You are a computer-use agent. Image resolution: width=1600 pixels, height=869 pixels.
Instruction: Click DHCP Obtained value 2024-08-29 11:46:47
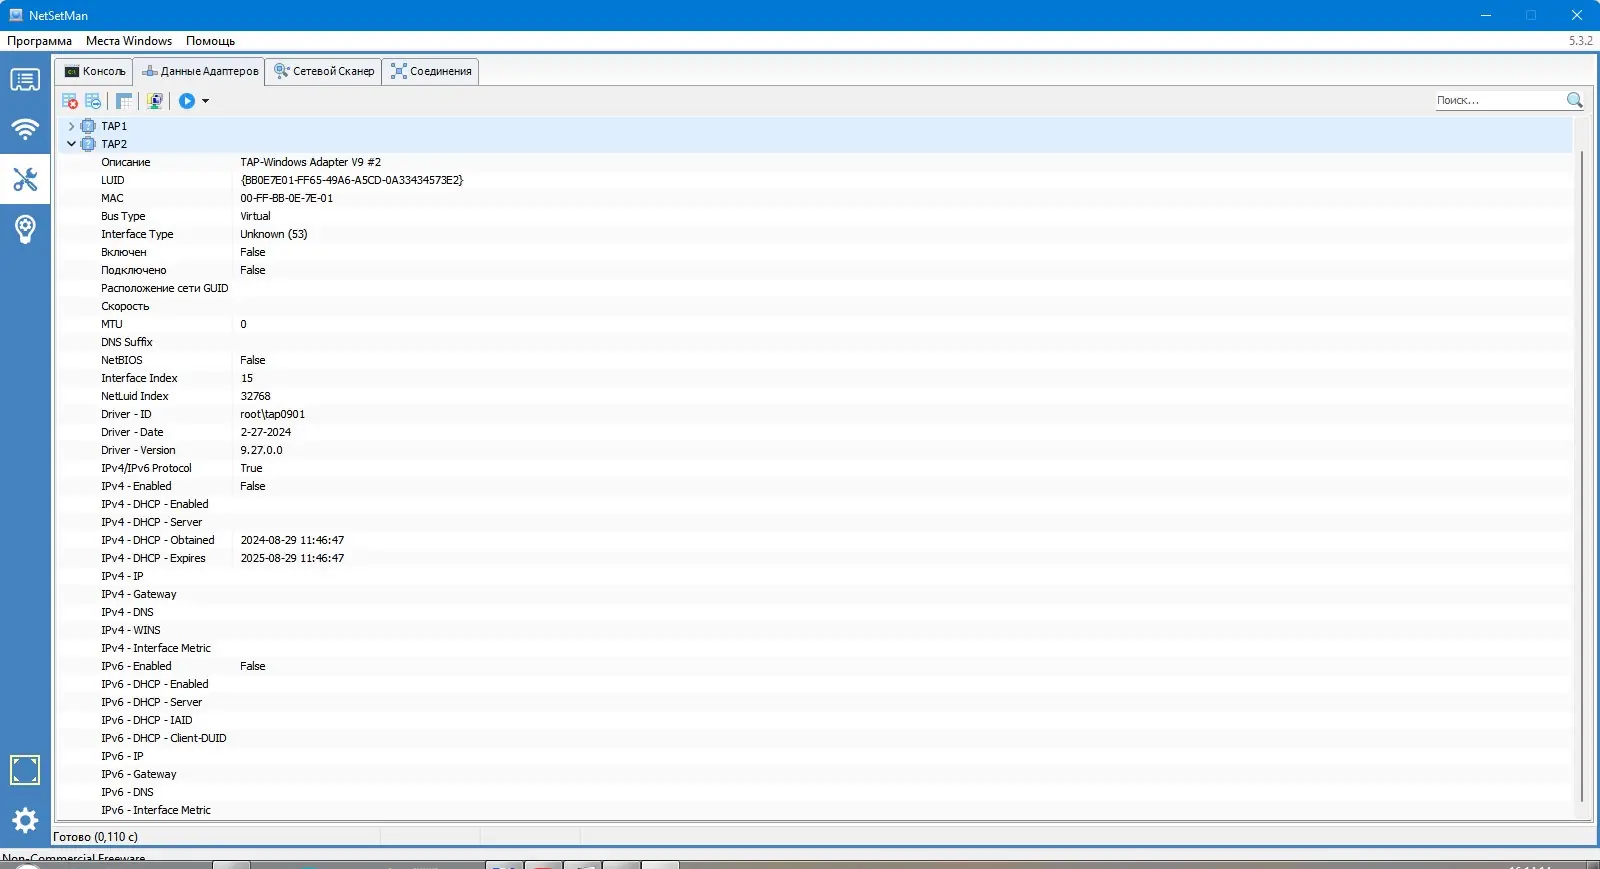(292, 540)
